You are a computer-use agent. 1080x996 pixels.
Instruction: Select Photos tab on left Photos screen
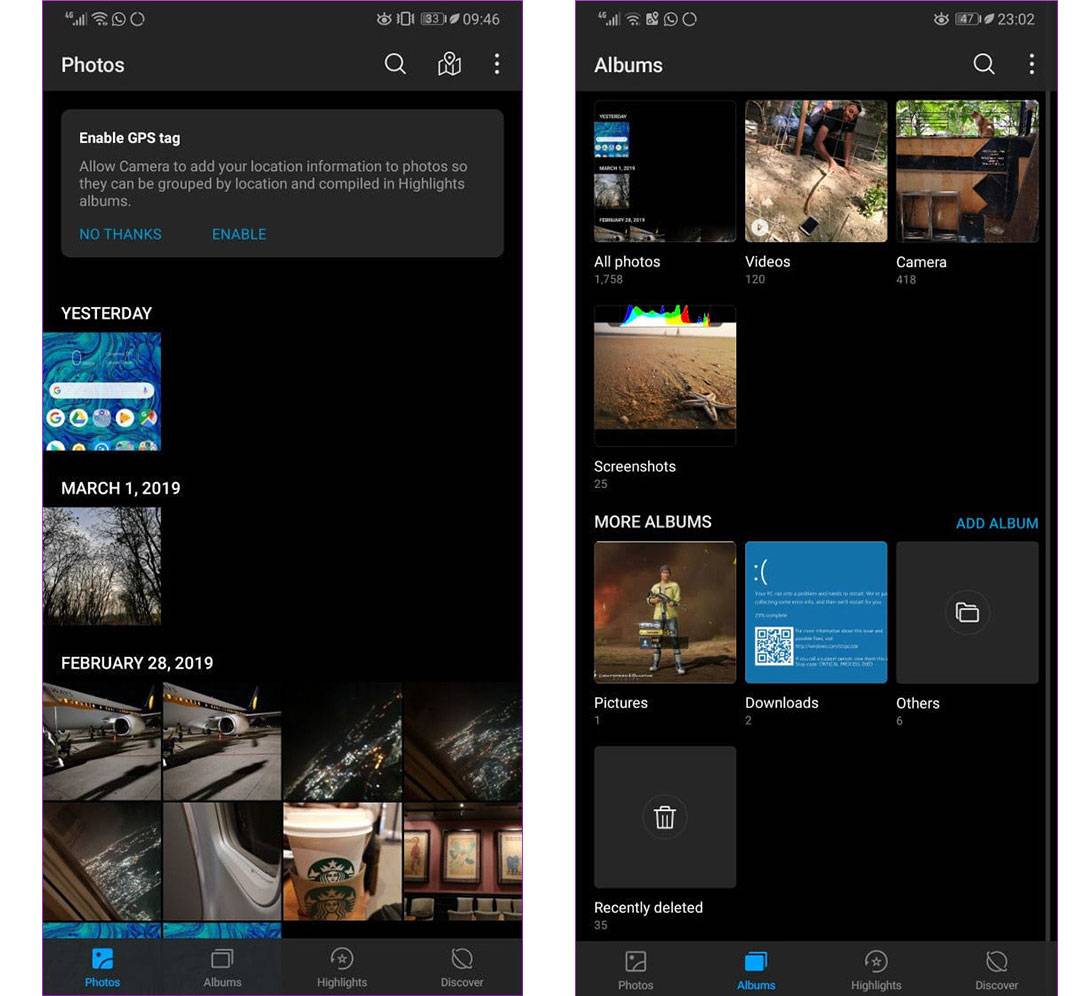(x=102, y=968)
